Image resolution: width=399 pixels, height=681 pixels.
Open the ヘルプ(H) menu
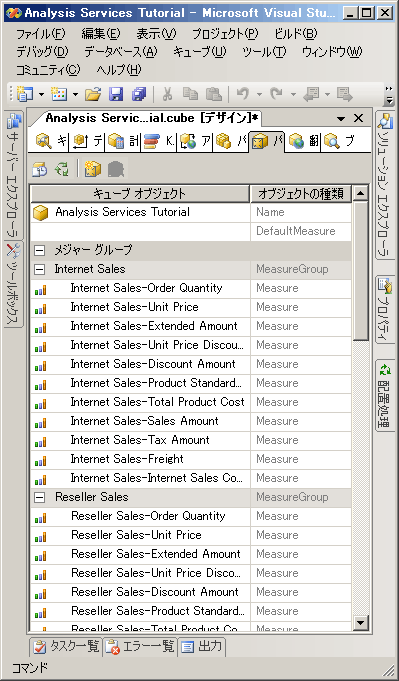[119, 70]
